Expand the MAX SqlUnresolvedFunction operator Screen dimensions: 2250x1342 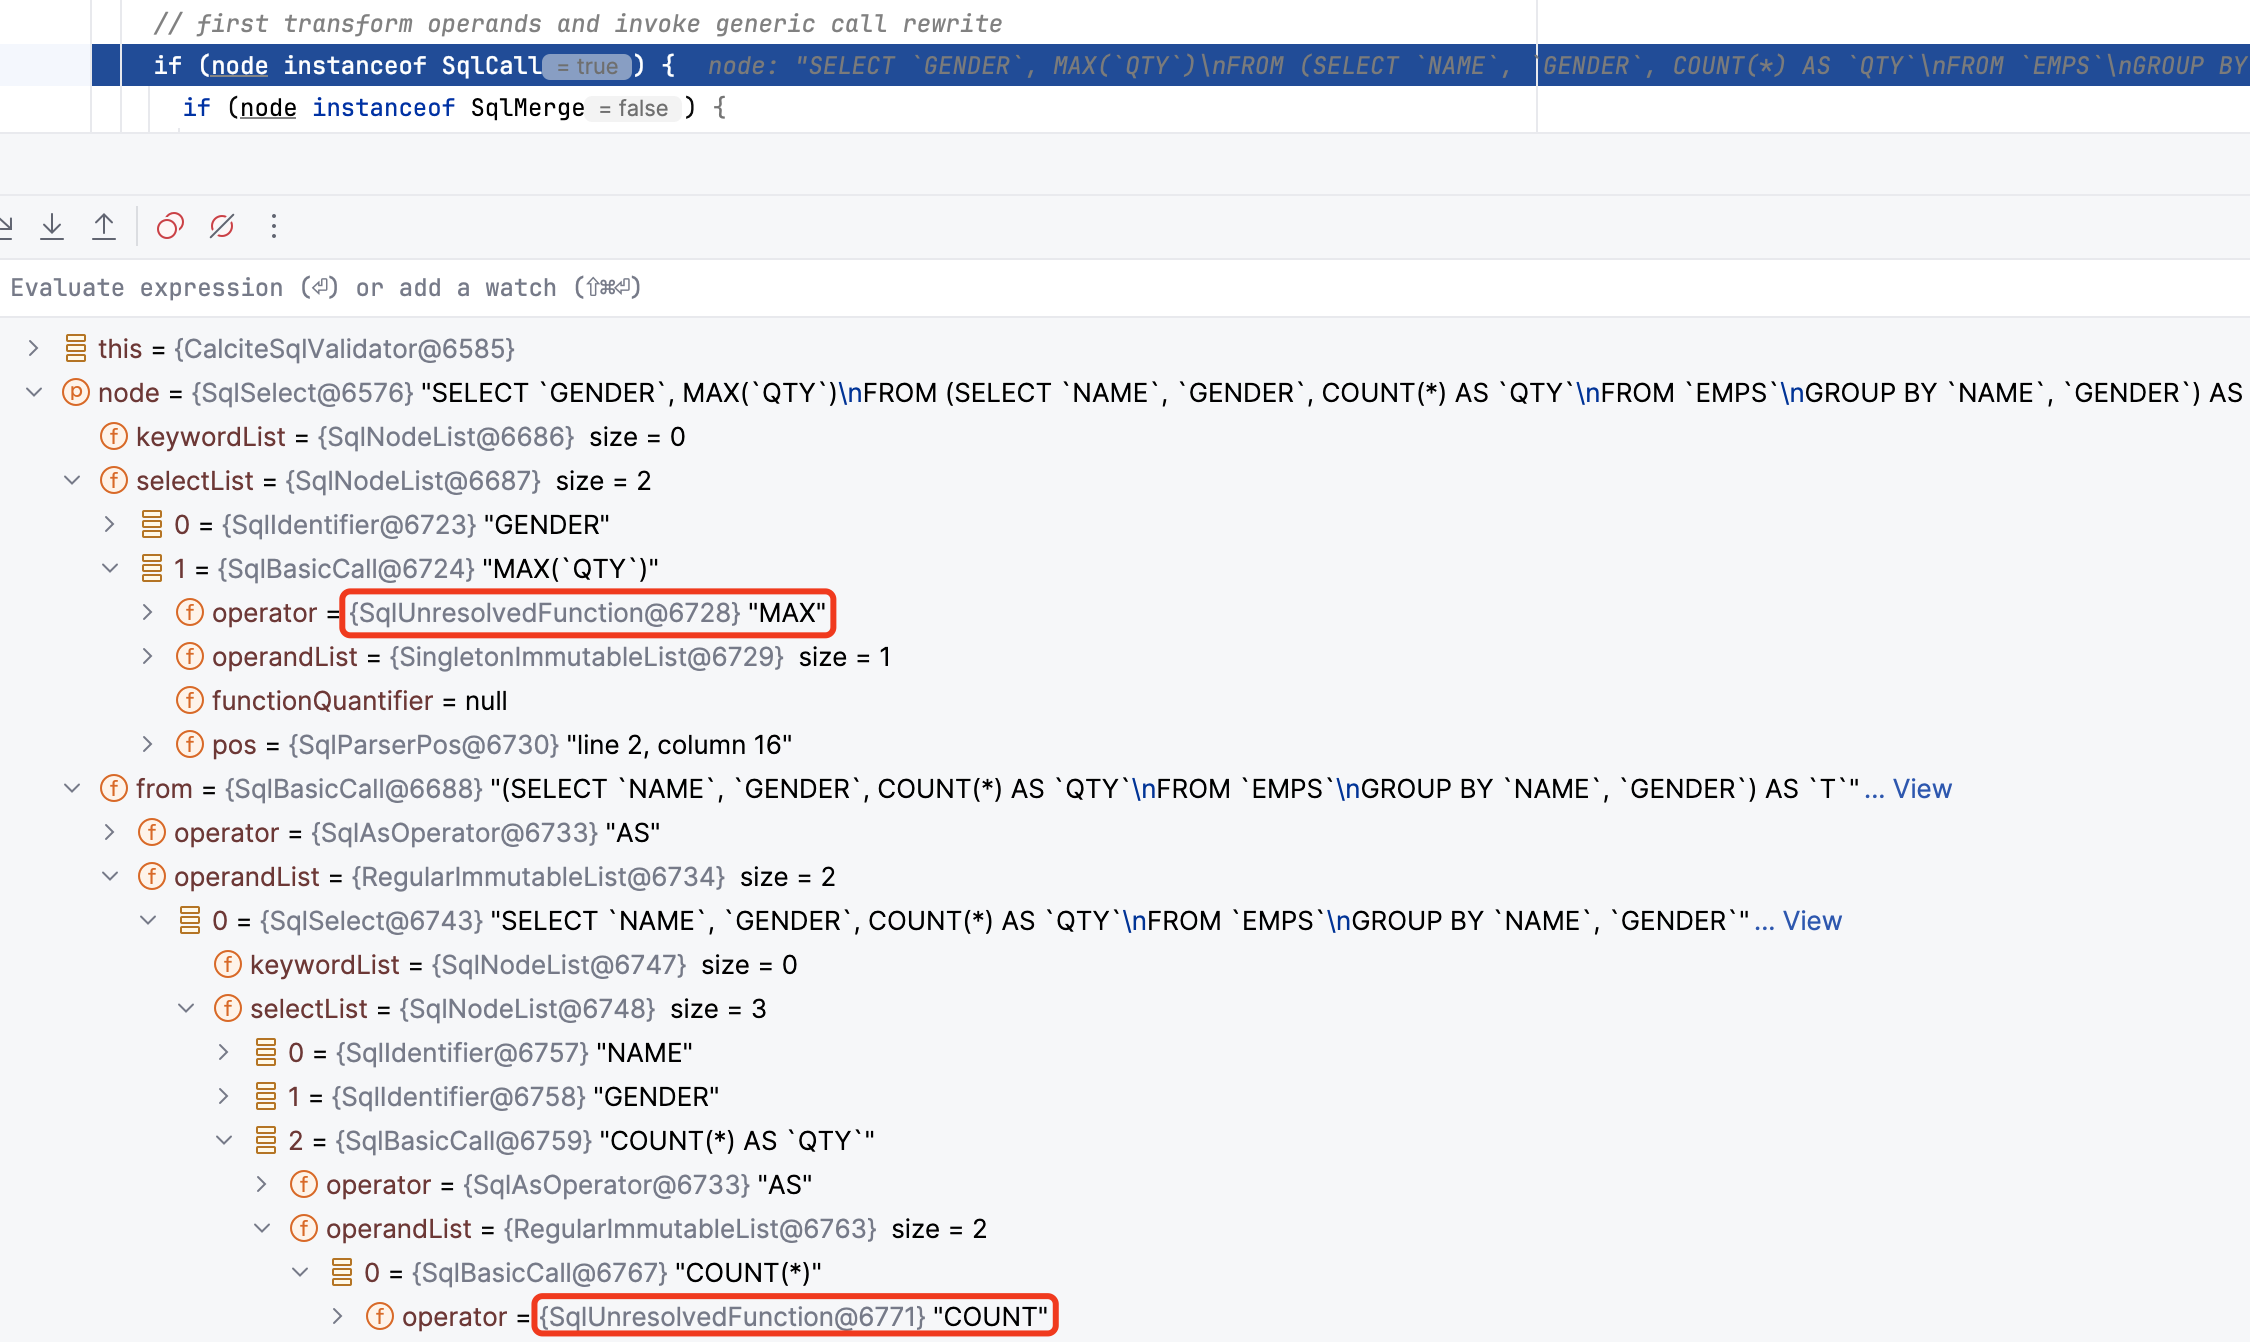(148, 613)
